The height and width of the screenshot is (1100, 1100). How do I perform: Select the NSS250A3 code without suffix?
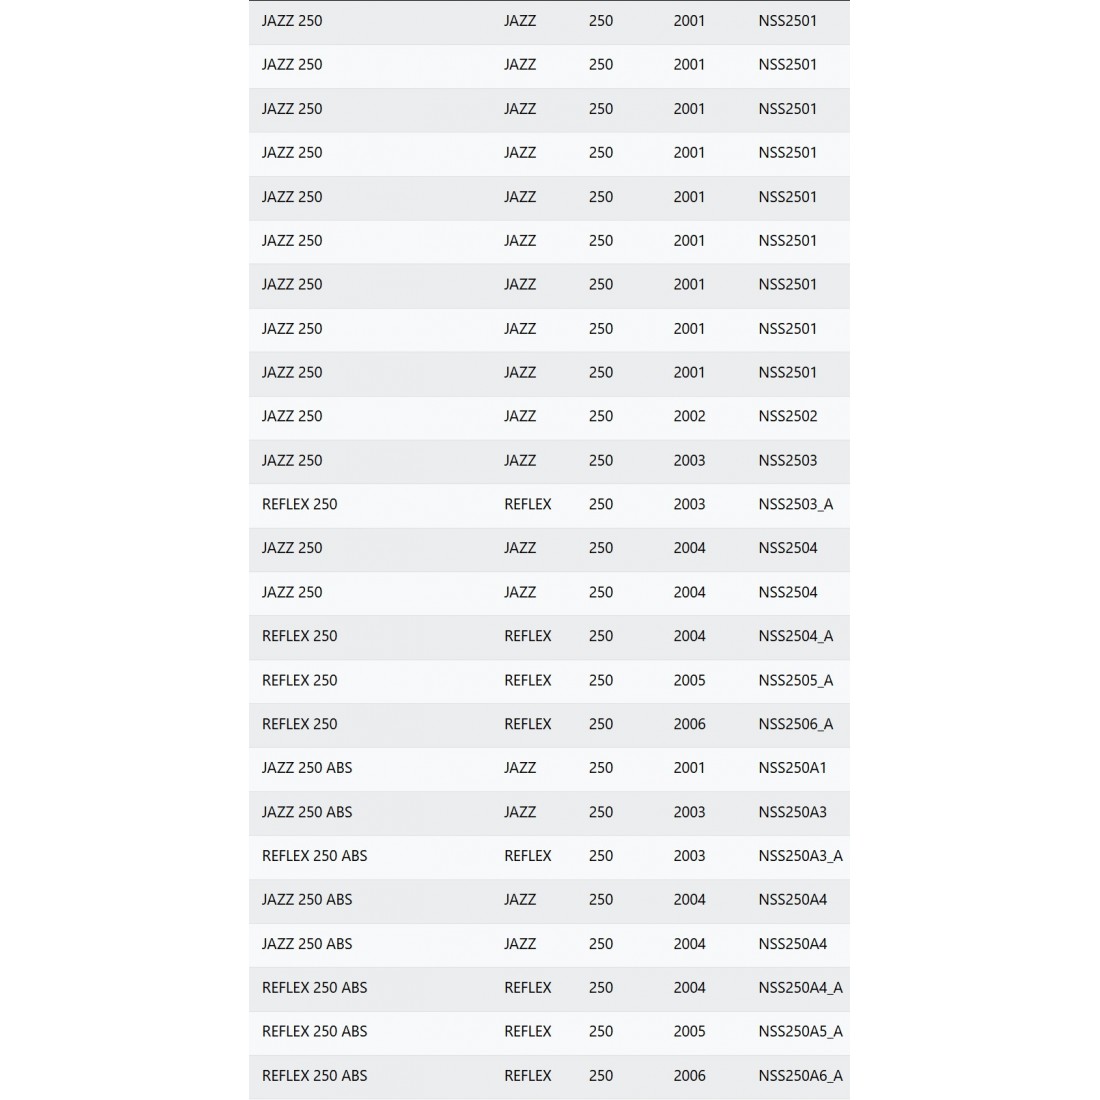(x=792, y=812)
